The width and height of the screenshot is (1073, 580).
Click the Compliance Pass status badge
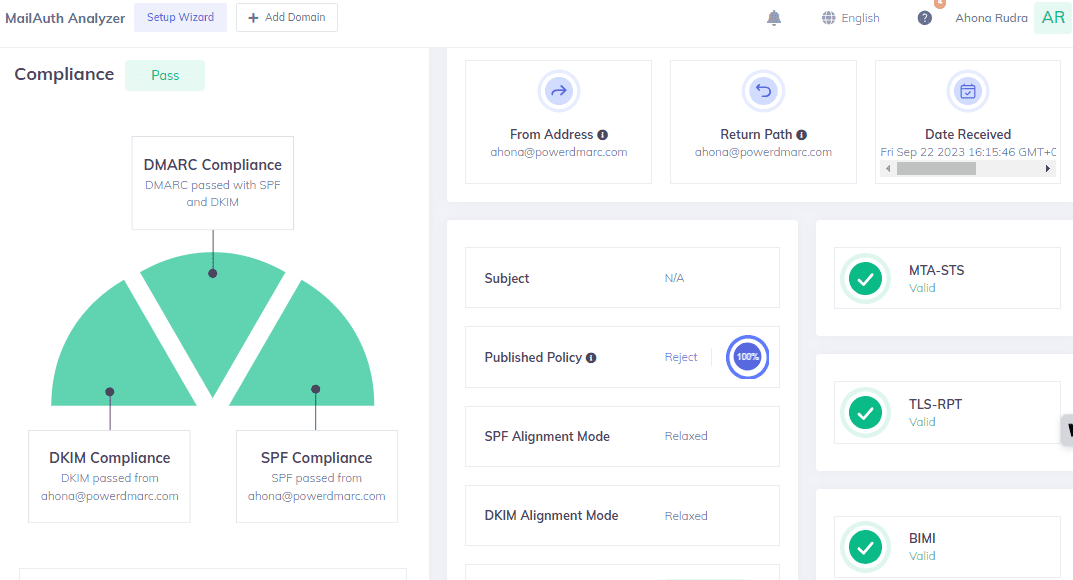(x=165, y=76)
